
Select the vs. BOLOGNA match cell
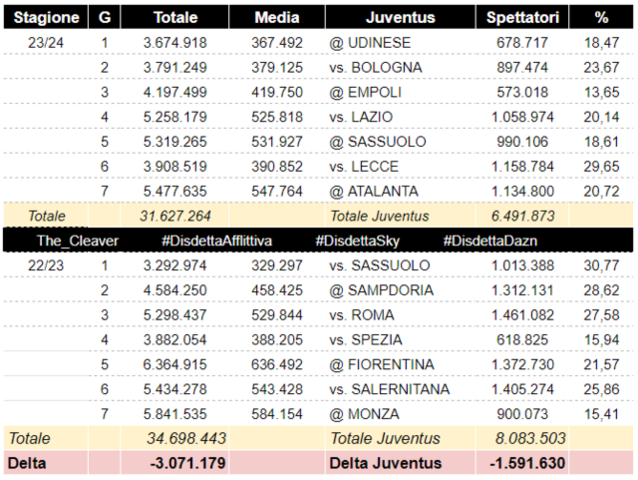click(375, 67)
